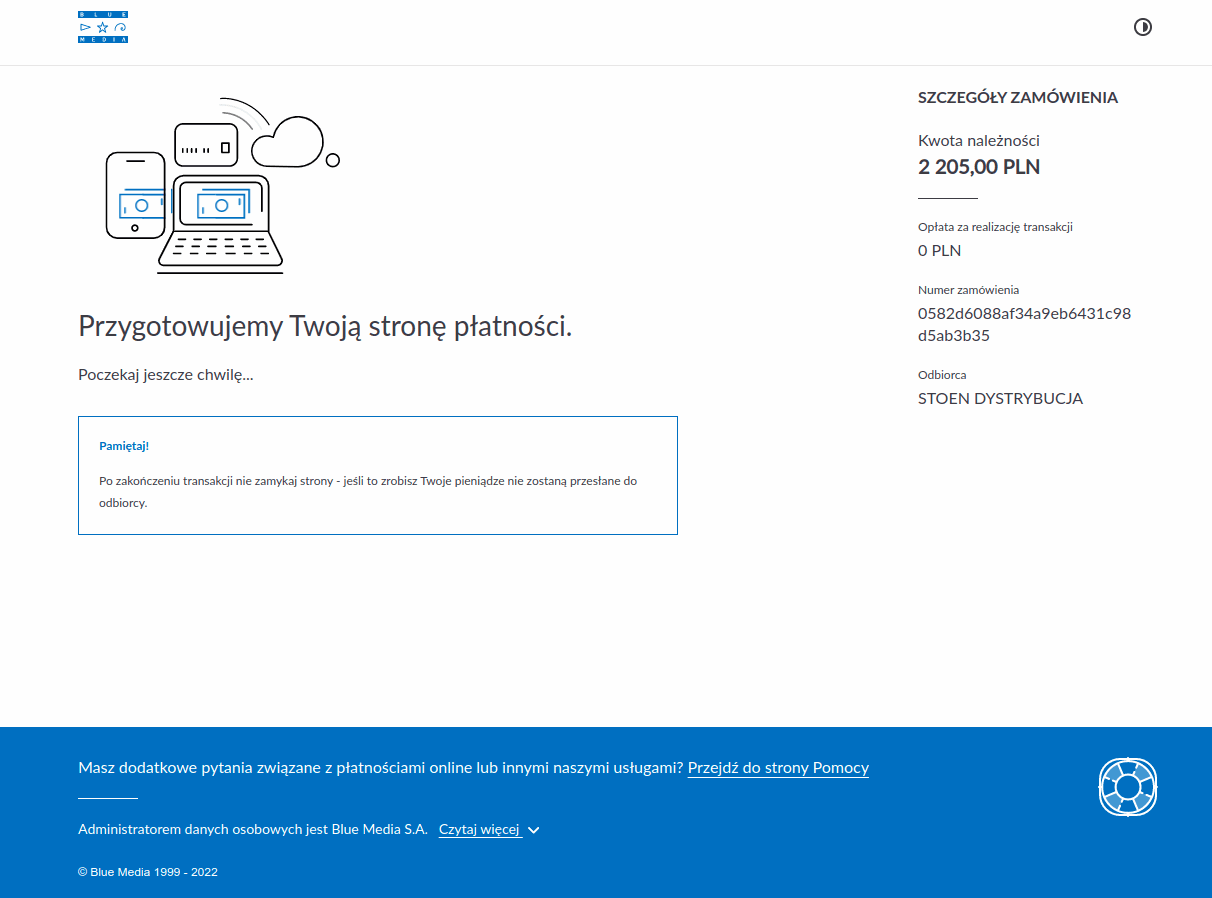The image size is (1212, 898).
Task: Open help via the lifebuoy icon
Action: click(x=1127, y=786)
